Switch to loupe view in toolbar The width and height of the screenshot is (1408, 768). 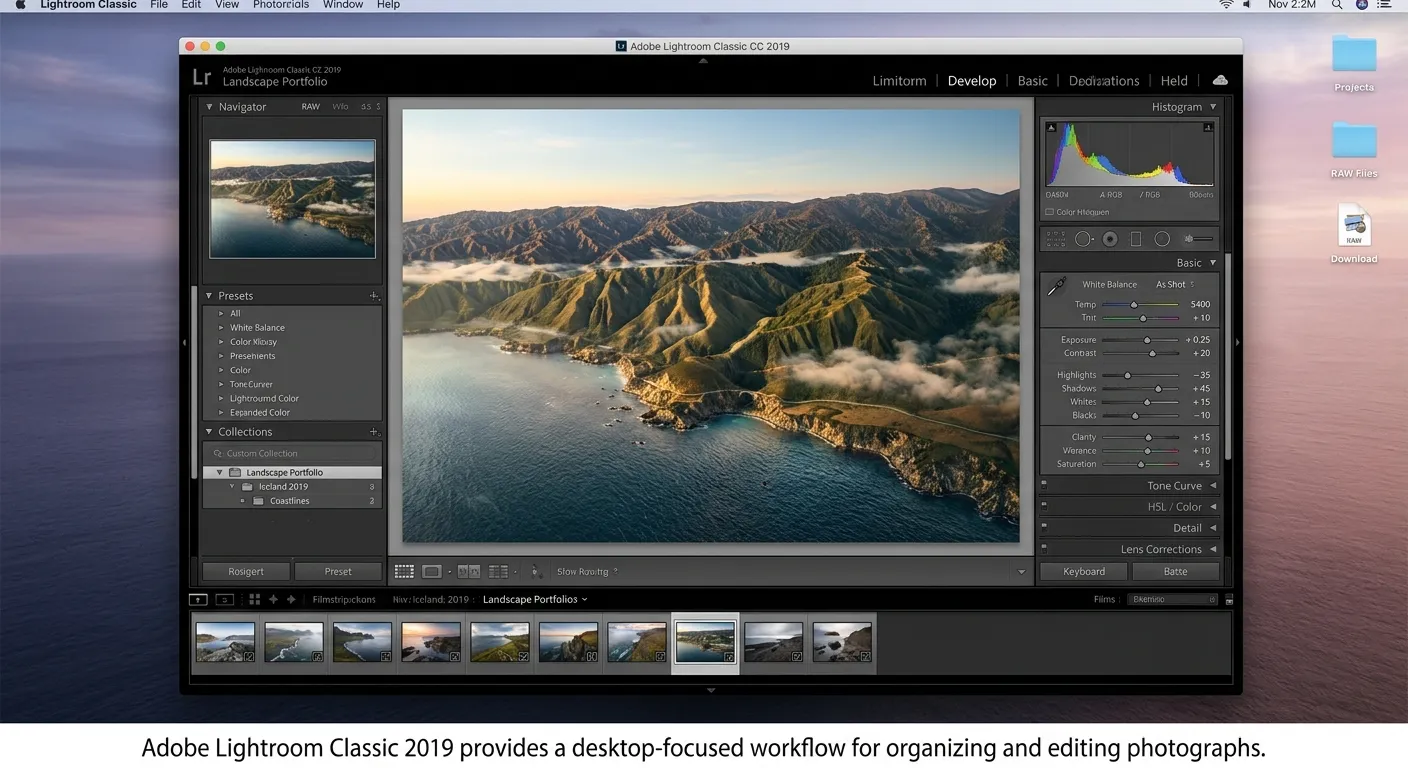click(432, 571)
